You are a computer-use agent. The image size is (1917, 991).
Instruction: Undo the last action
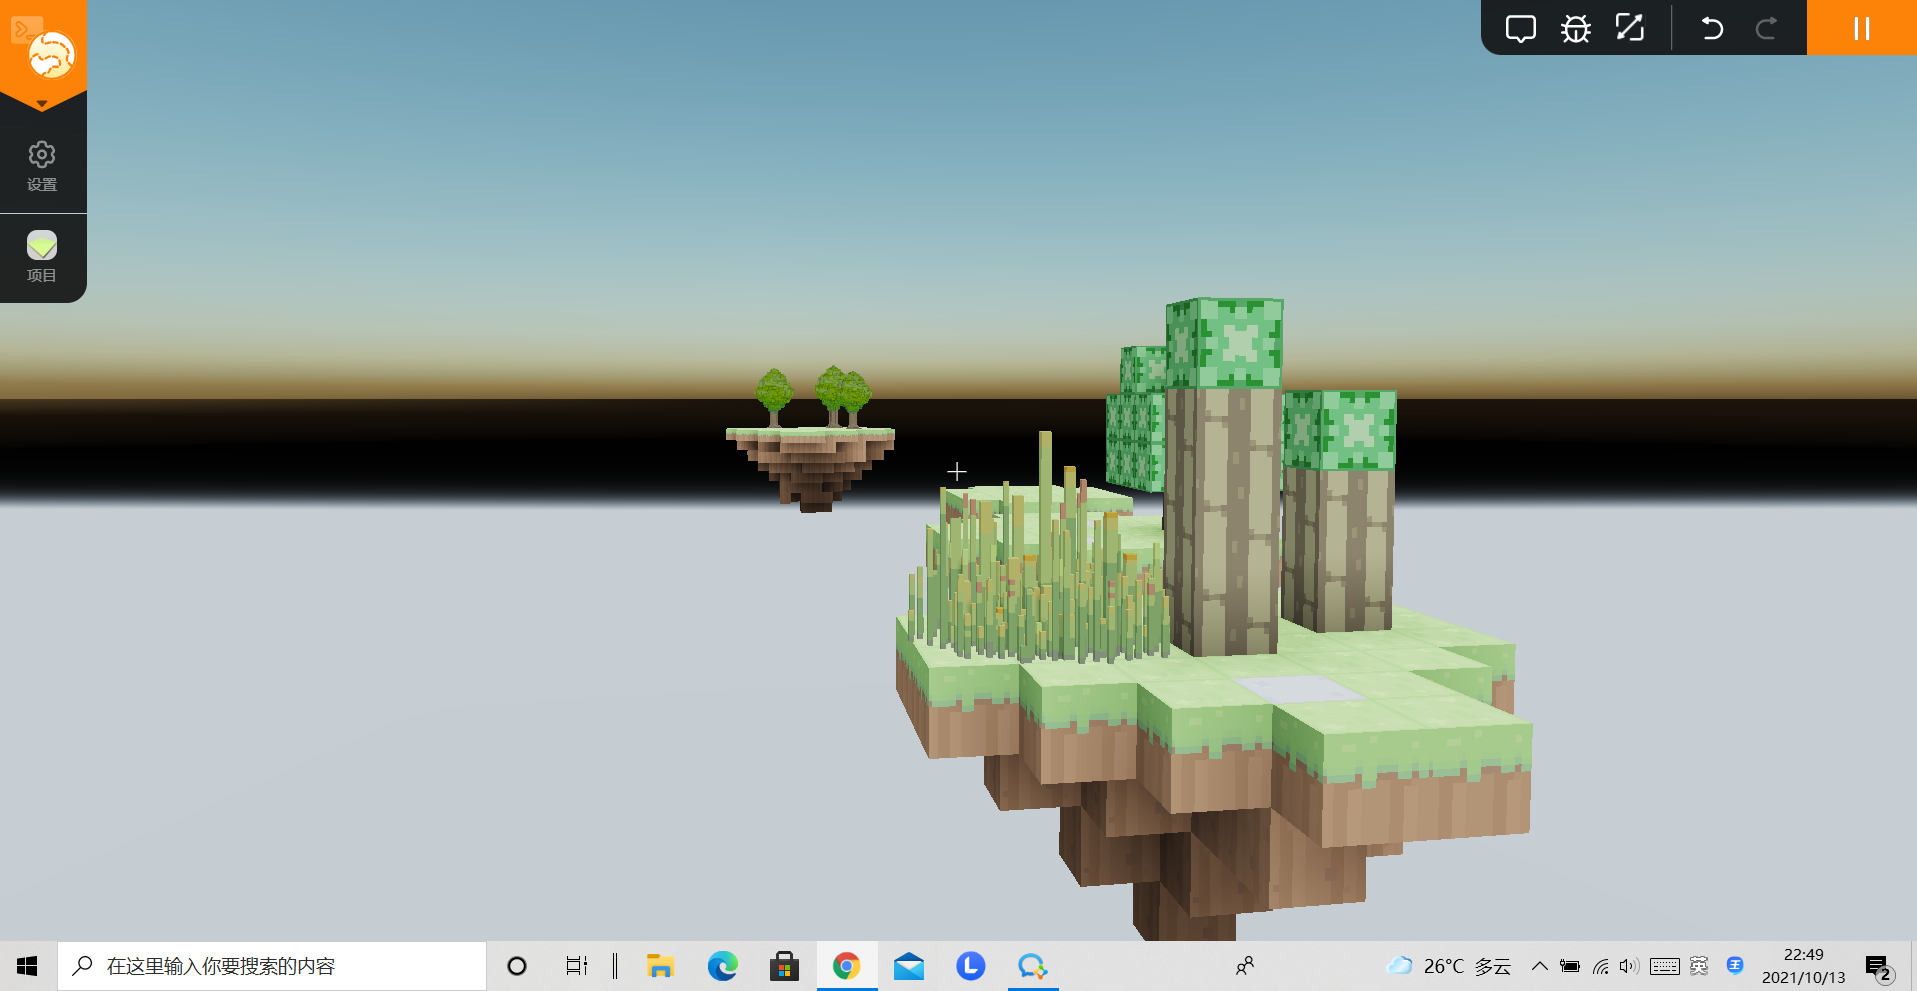[1712, 28]
